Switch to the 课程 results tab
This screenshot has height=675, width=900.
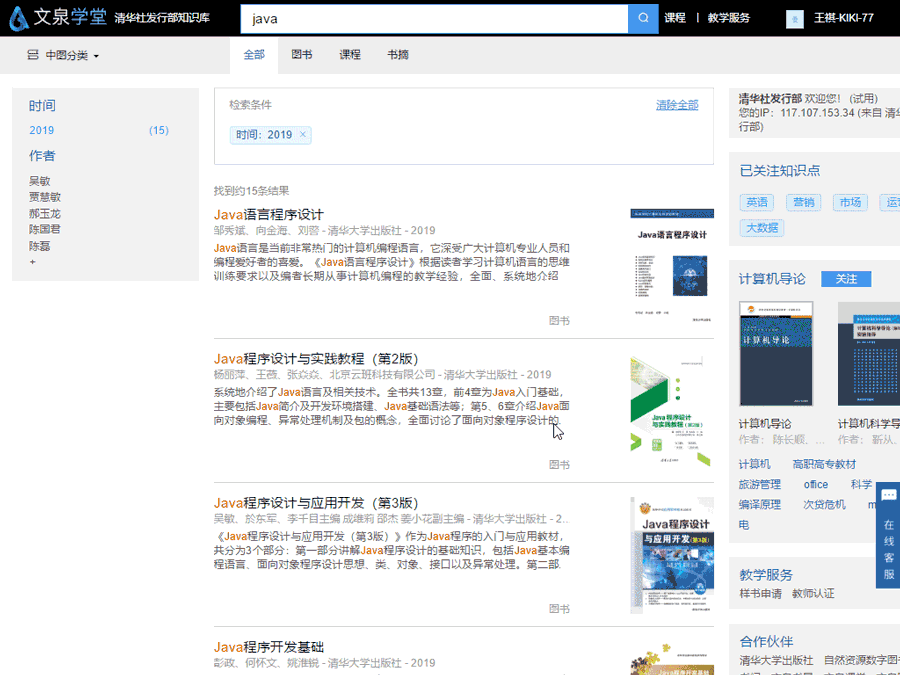(x=350, y=55)
